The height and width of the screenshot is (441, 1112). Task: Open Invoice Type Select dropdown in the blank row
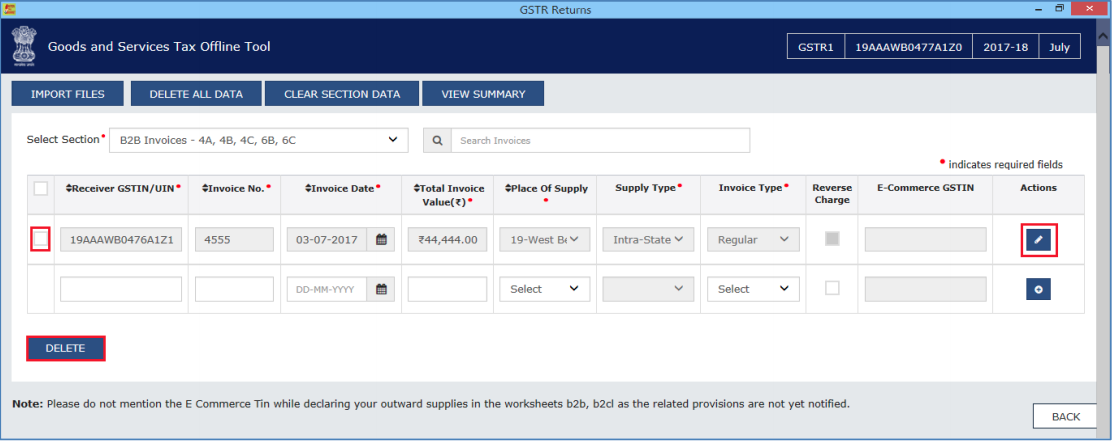point(753,289)
